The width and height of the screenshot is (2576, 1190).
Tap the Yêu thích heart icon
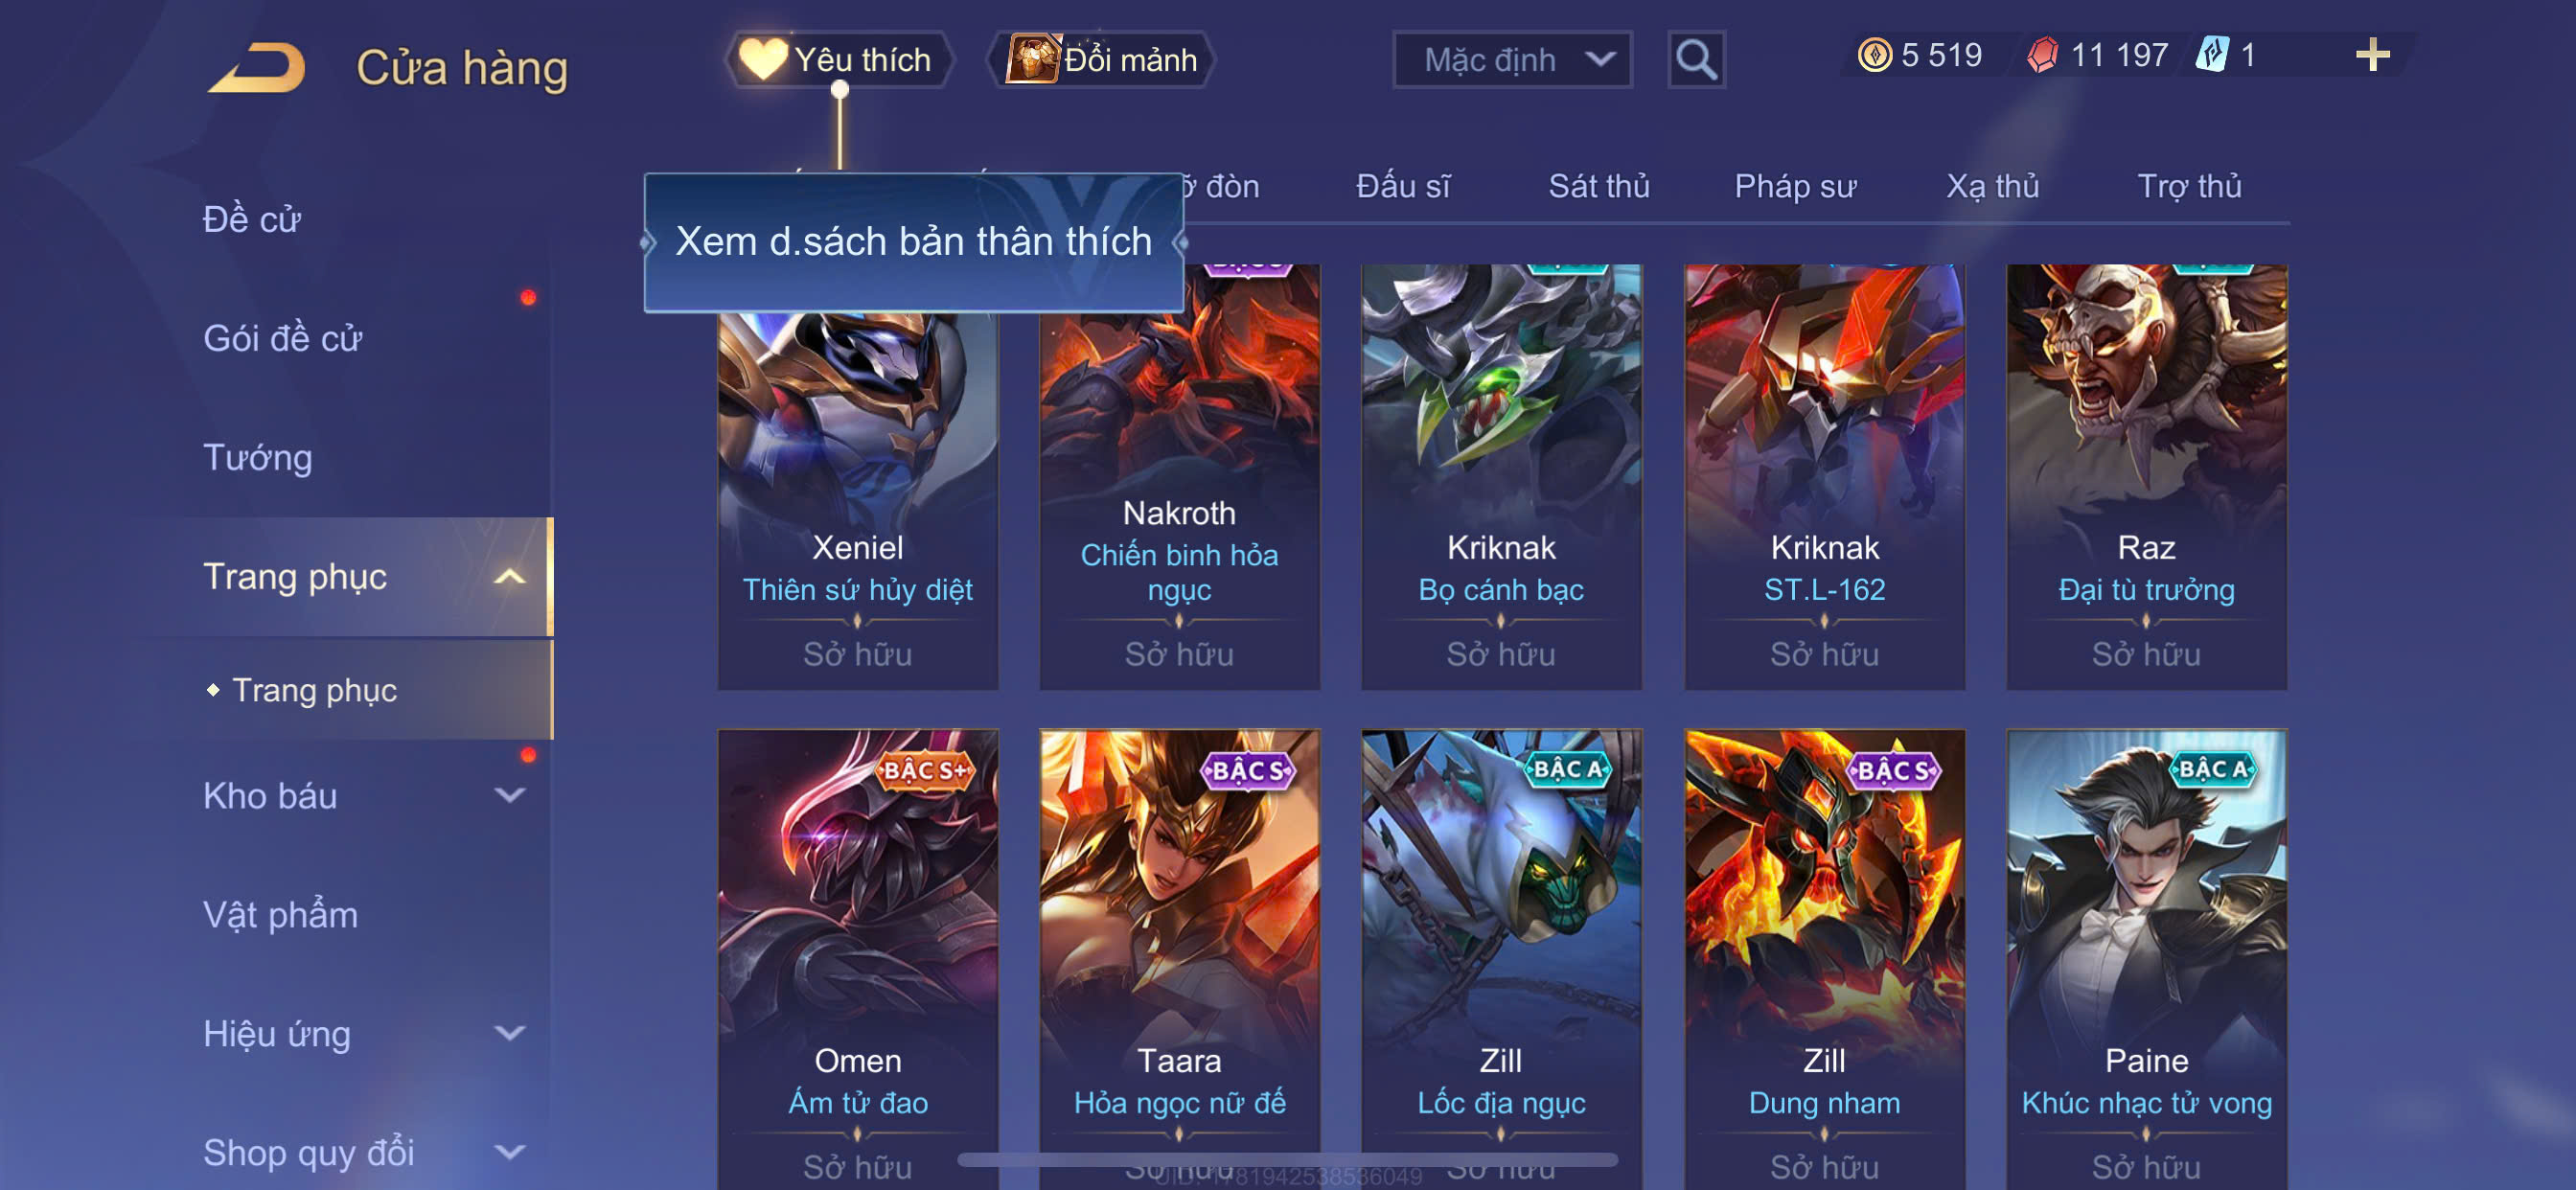click(762, 59)
